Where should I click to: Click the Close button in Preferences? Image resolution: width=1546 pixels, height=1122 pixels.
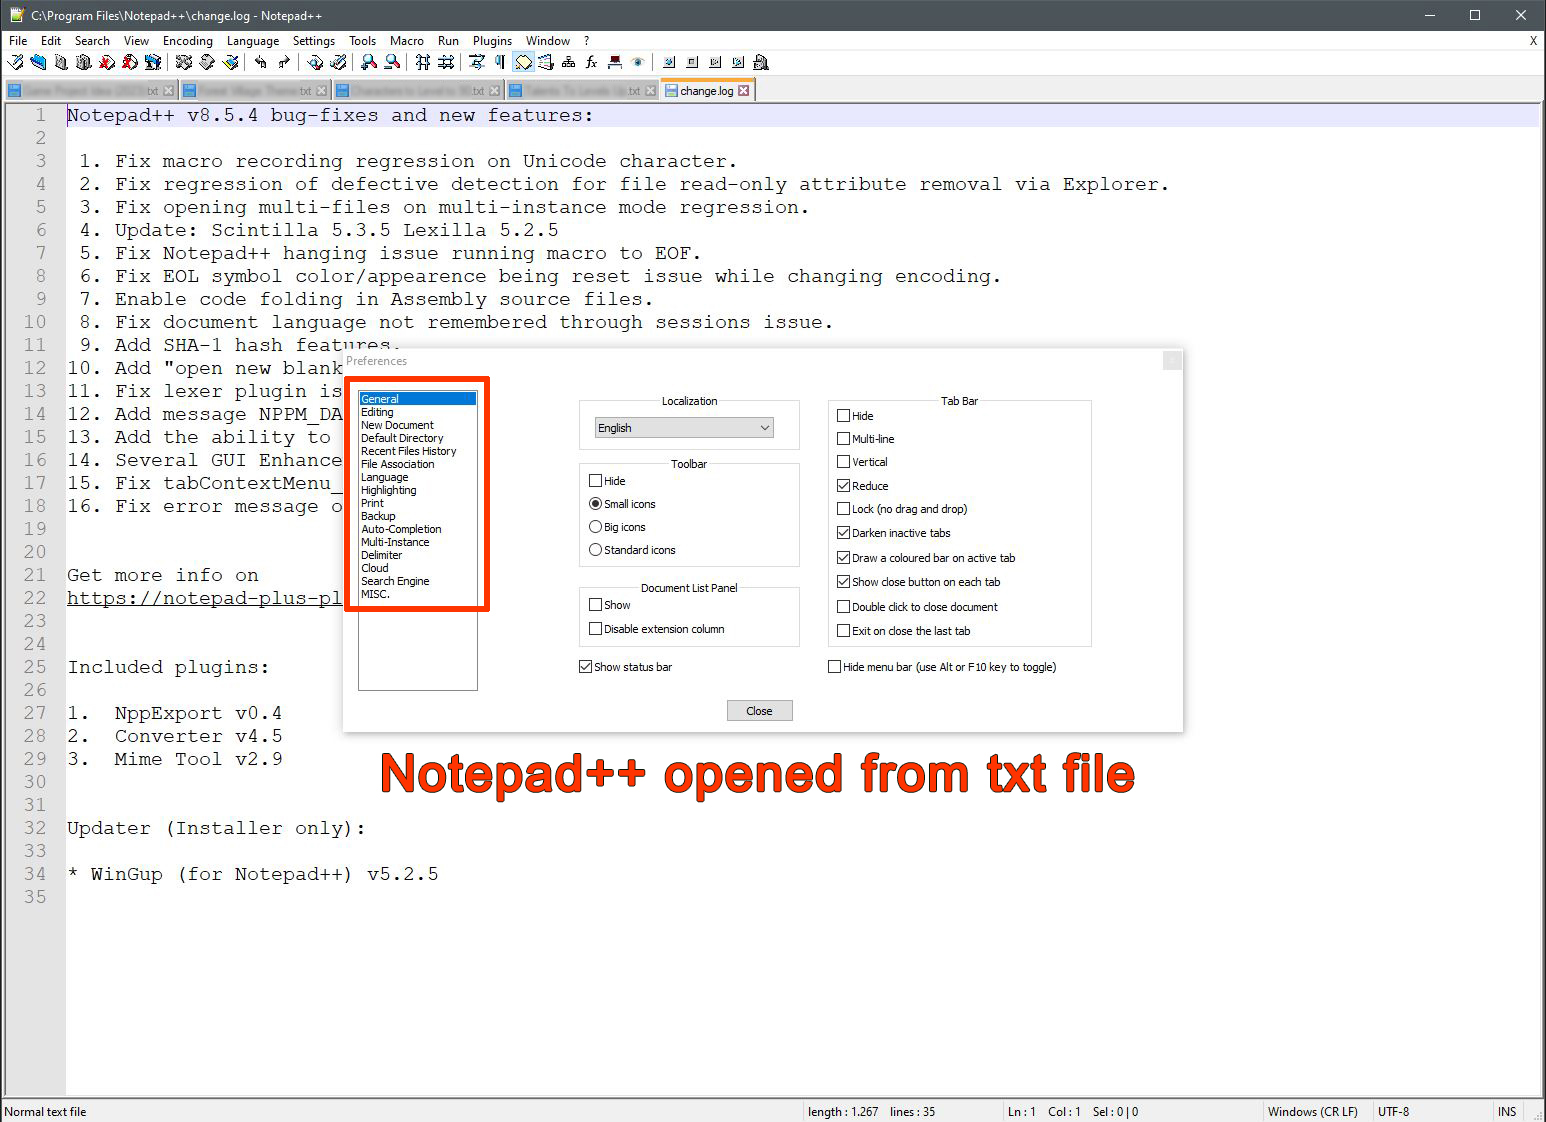click(759, 710)
